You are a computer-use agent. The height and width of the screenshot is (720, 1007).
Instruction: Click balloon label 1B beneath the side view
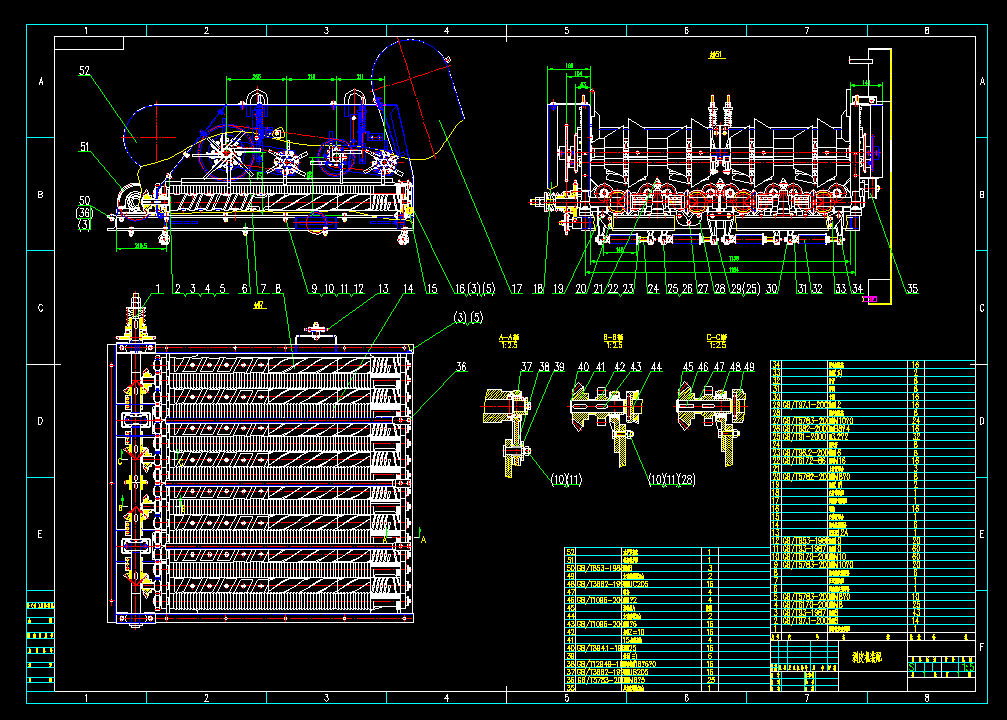click(x=537, y=288)
